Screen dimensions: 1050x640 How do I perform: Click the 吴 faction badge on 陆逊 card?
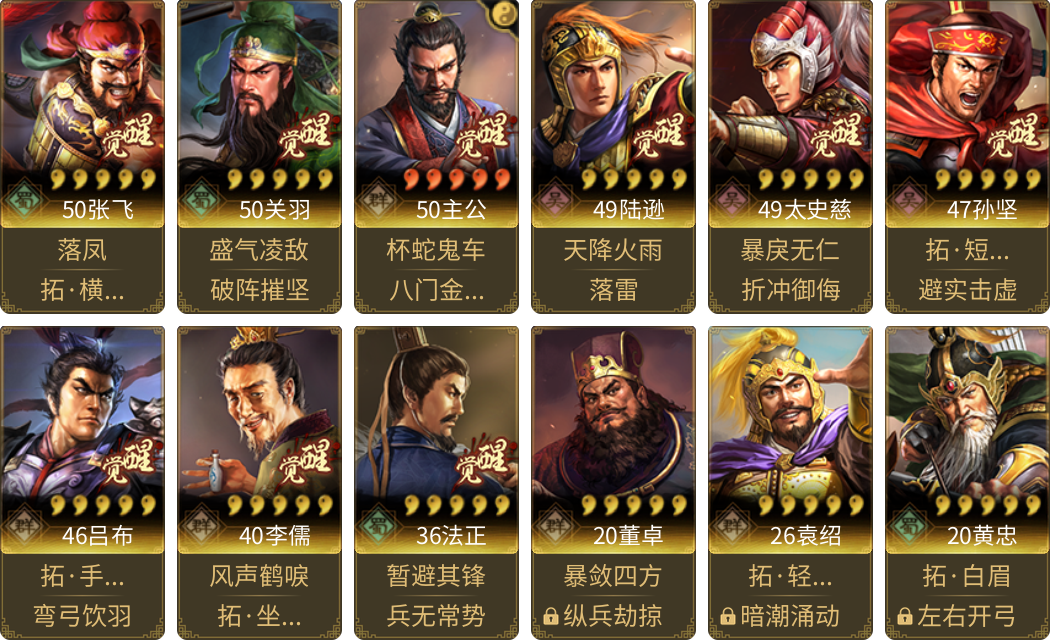tap(555, 199)
